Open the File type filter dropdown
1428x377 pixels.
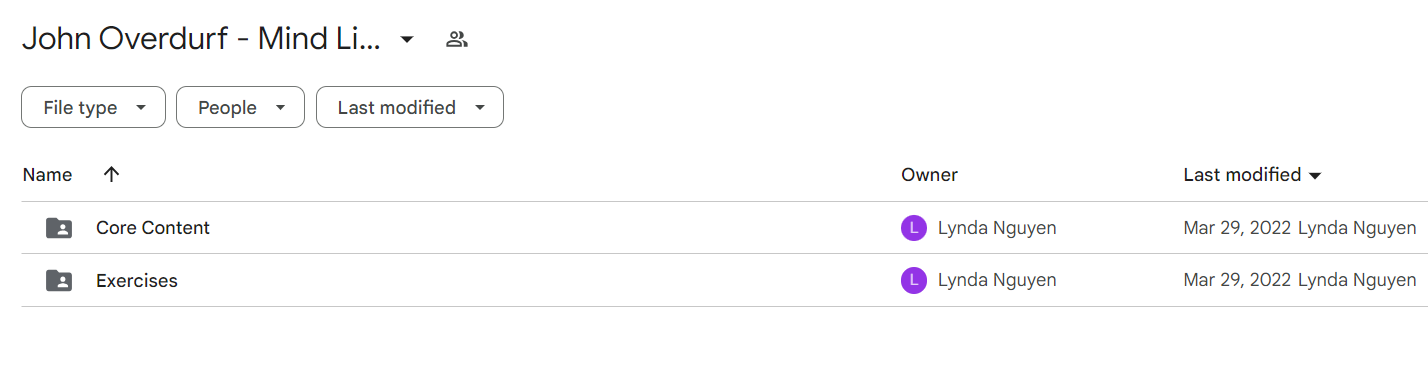click(93, 107)
